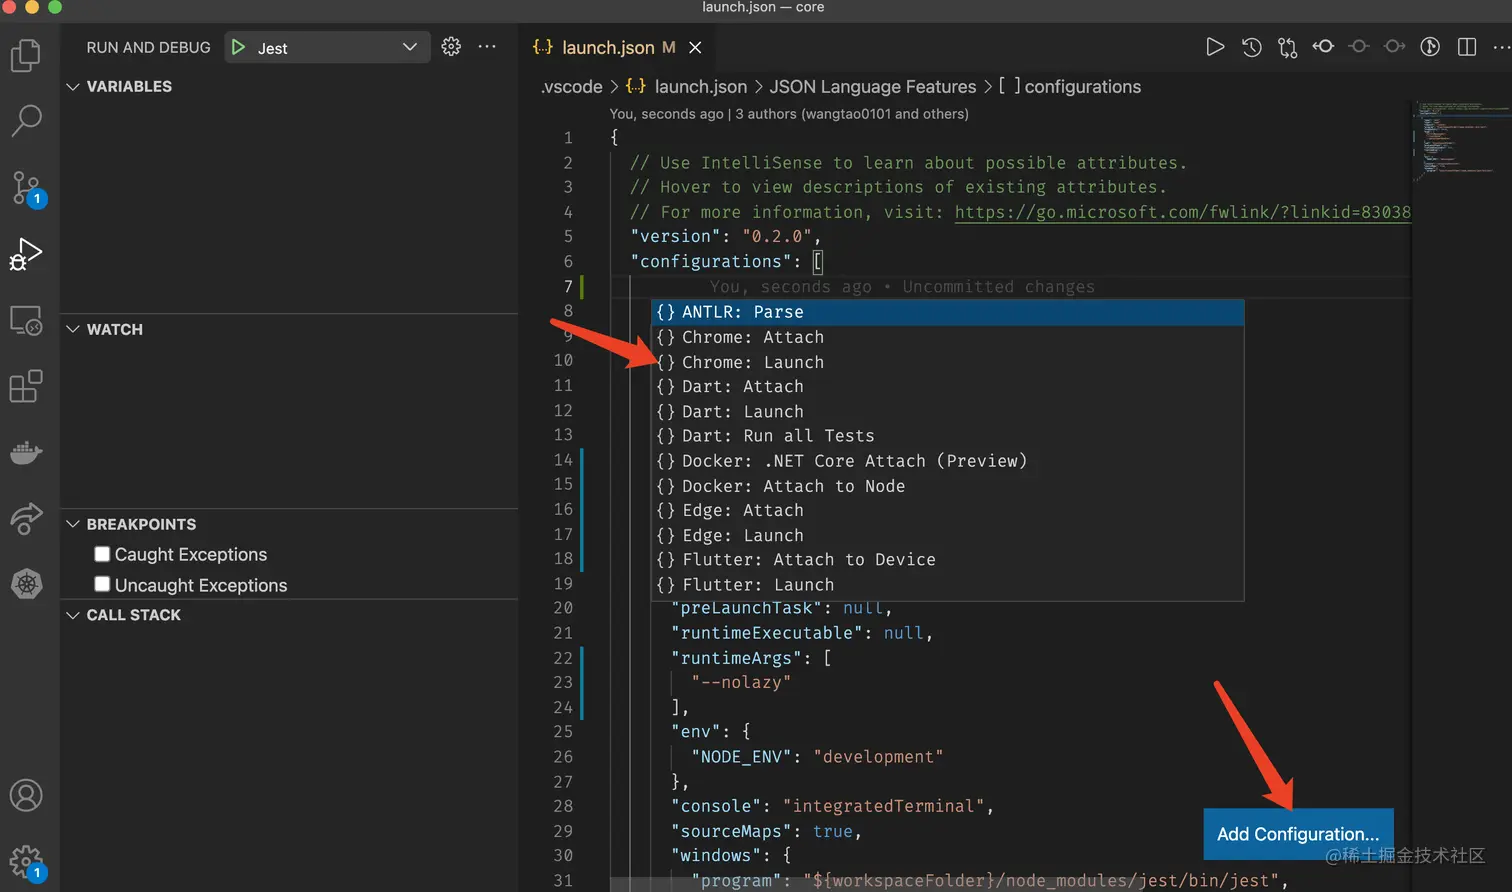Click the split editor icon
The width and height of the screenshot is (1512, 892).
pyautogui.click(x=1467, y=47)
